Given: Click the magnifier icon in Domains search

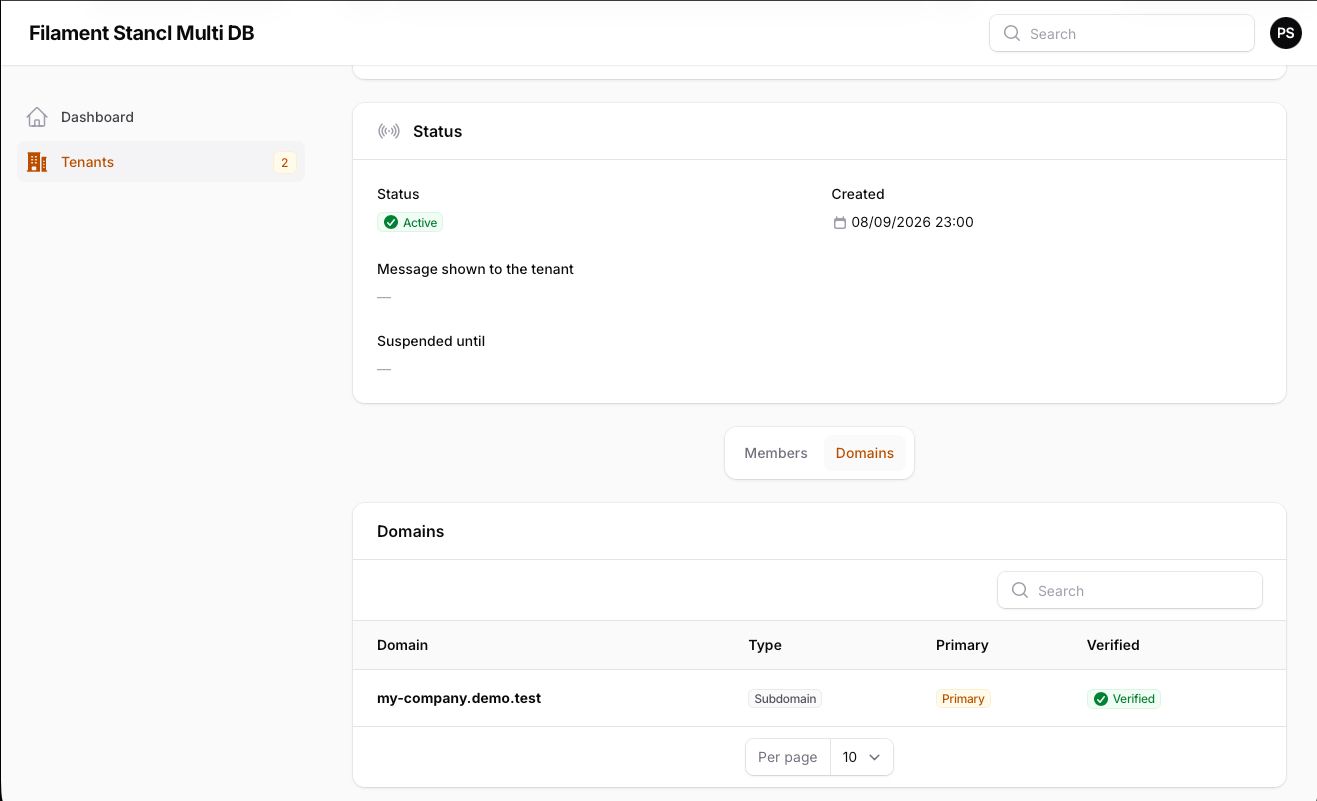Looking at the screenshot, I should click(x=1020, y=590).
